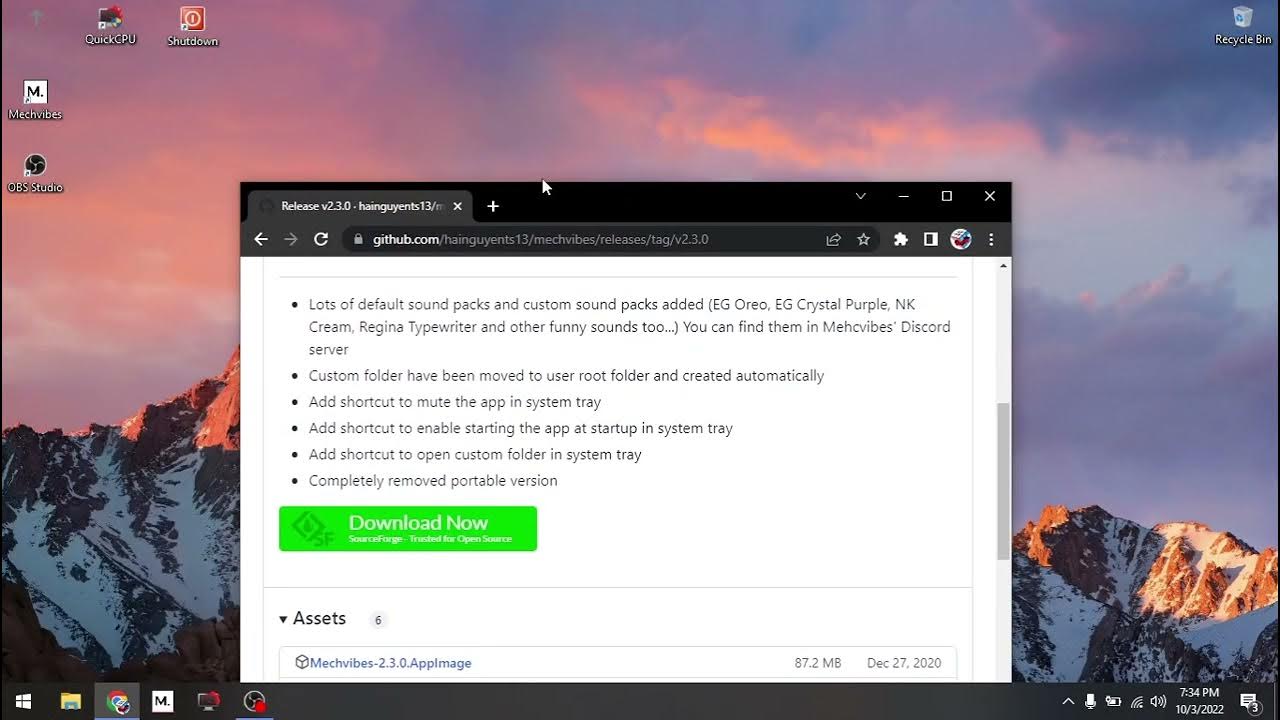
Task: Open OBS Studio taskbar icon
Action: pyautogui.click(x=254, y=701)
